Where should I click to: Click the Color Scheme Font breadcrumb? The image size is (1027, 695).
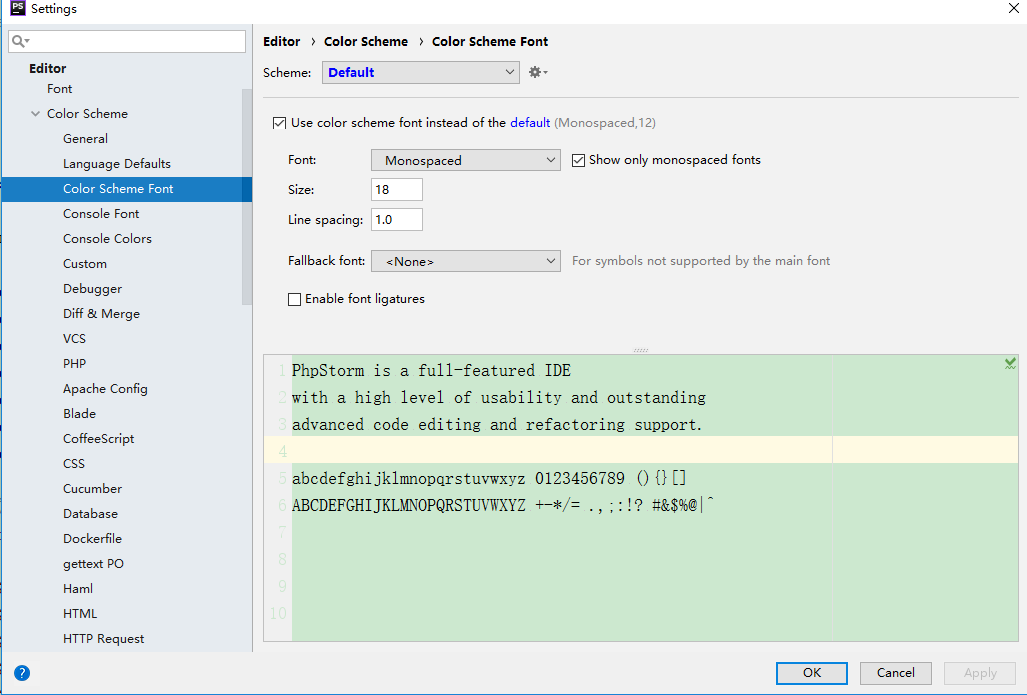pos(490,41)
